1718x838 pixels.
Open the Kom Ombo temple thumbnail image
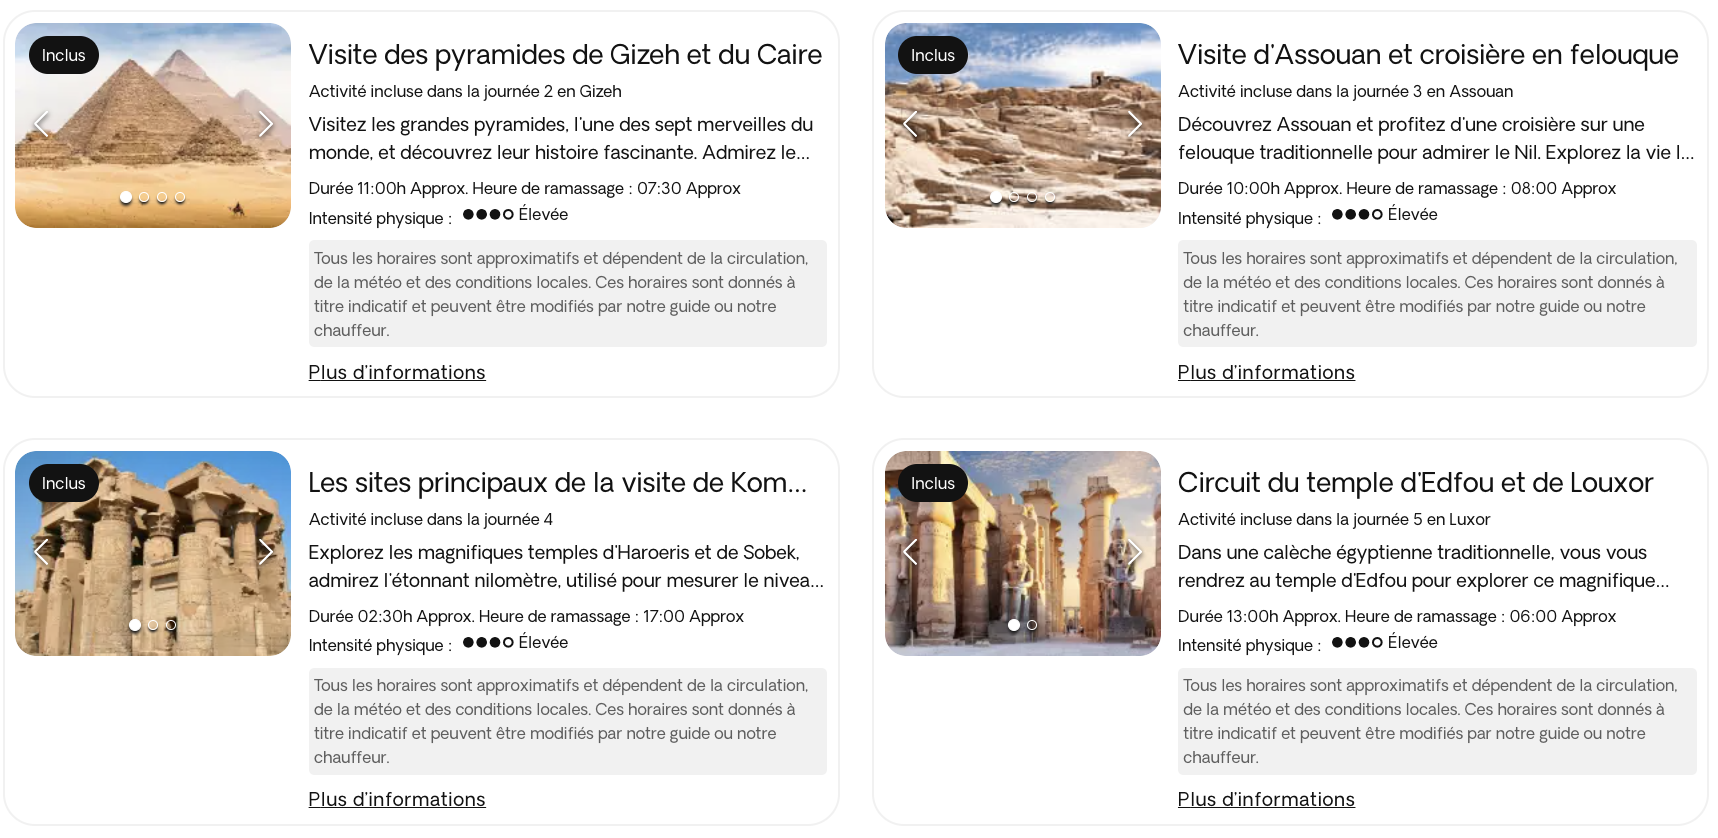pyautogui.click(x=153, y=553)
